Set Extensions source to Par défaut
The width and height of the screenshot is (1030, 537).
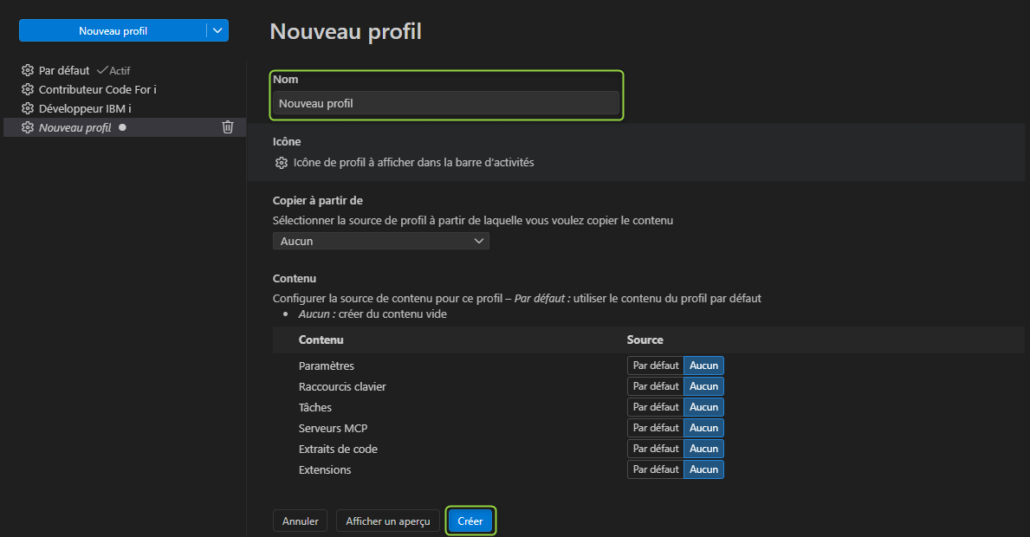pyautogui.click(x=655, y=470)
